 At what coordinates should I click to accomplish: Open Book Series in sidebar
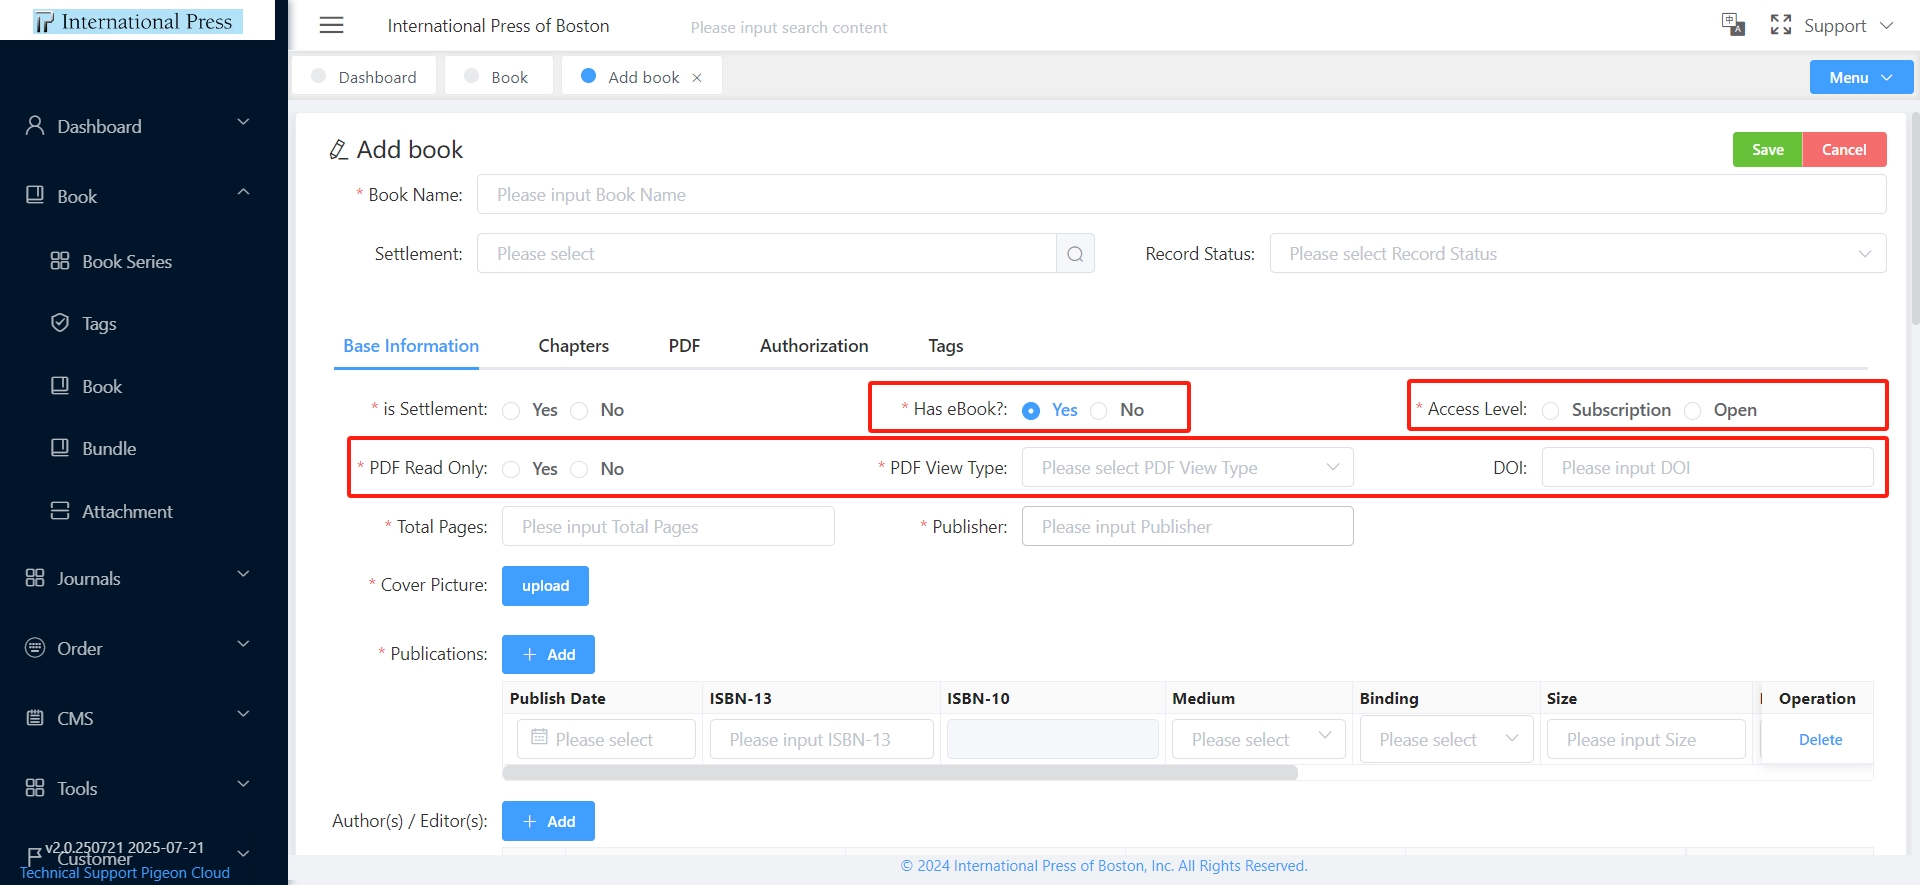(127, 261)
